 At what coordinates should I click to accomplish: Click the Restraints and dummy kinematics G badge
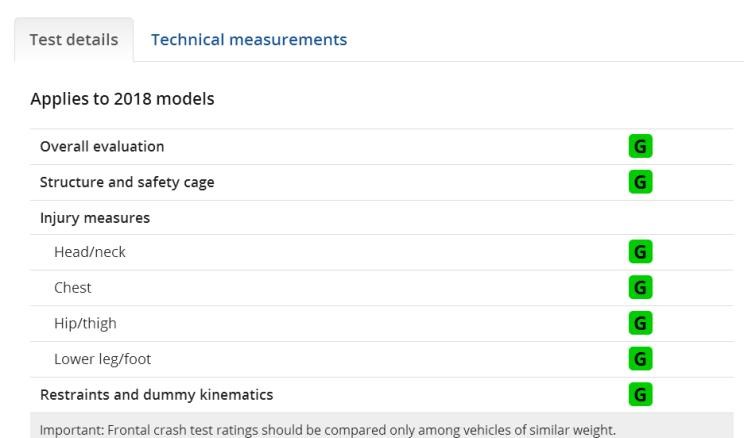640,394
